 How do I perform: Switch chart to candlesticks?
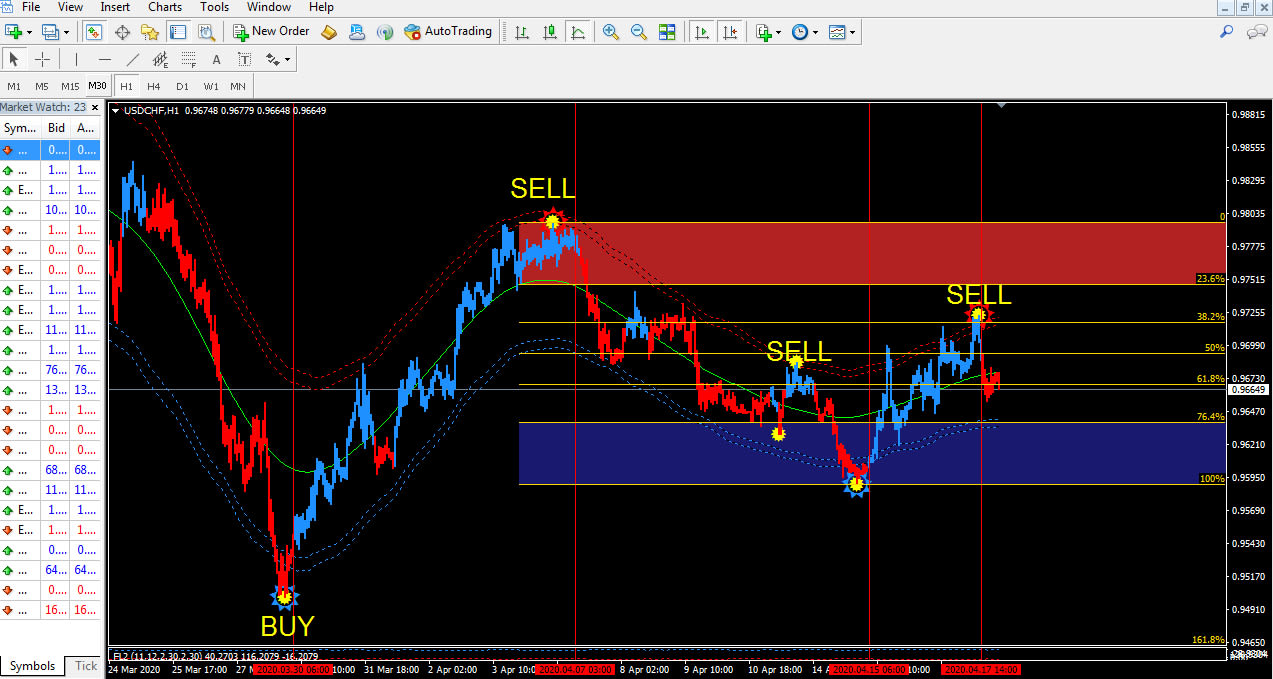coord(549,32)
